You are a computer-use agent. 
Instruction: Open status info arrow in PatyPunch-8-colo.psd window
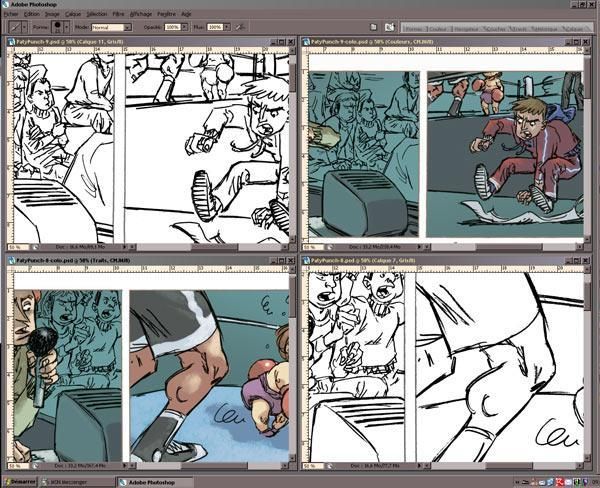tap(125, 466)
